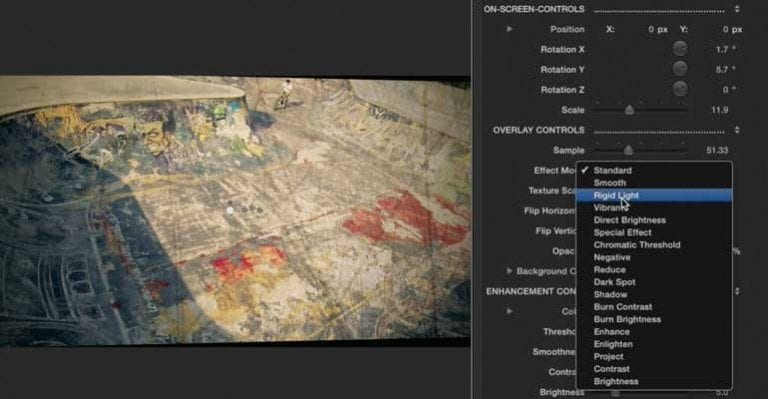Expand the Position disclosure triangle

(509, 29)
